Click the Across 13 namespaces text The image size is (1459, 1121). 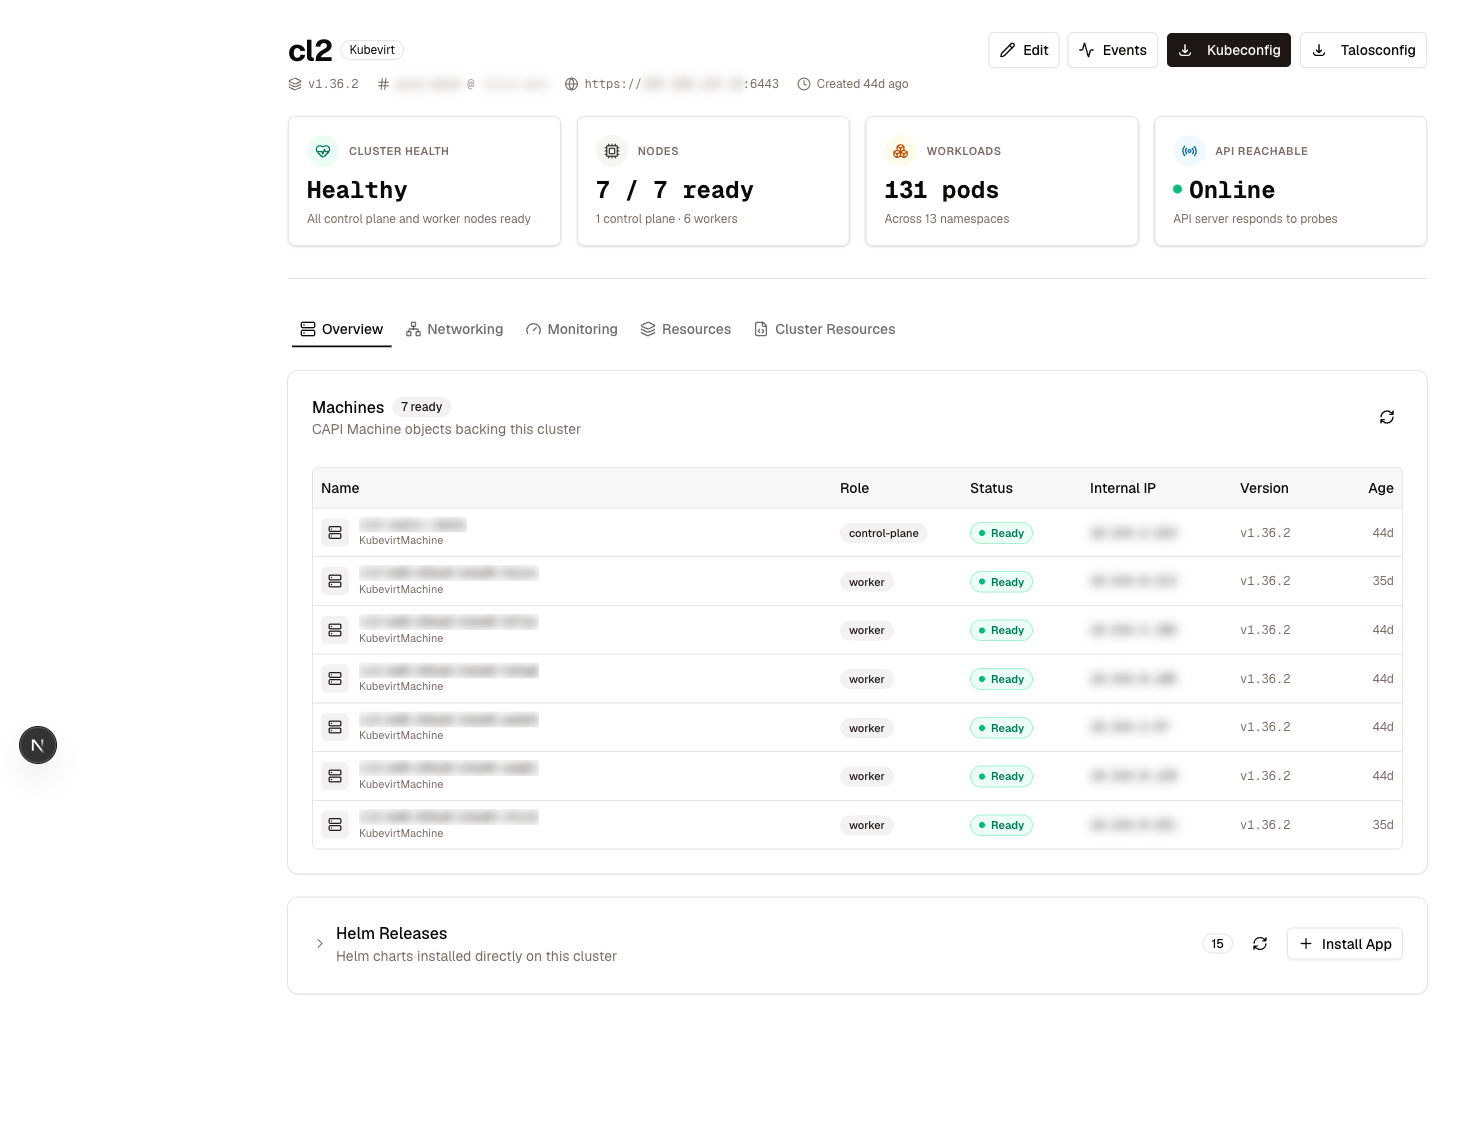947,219
